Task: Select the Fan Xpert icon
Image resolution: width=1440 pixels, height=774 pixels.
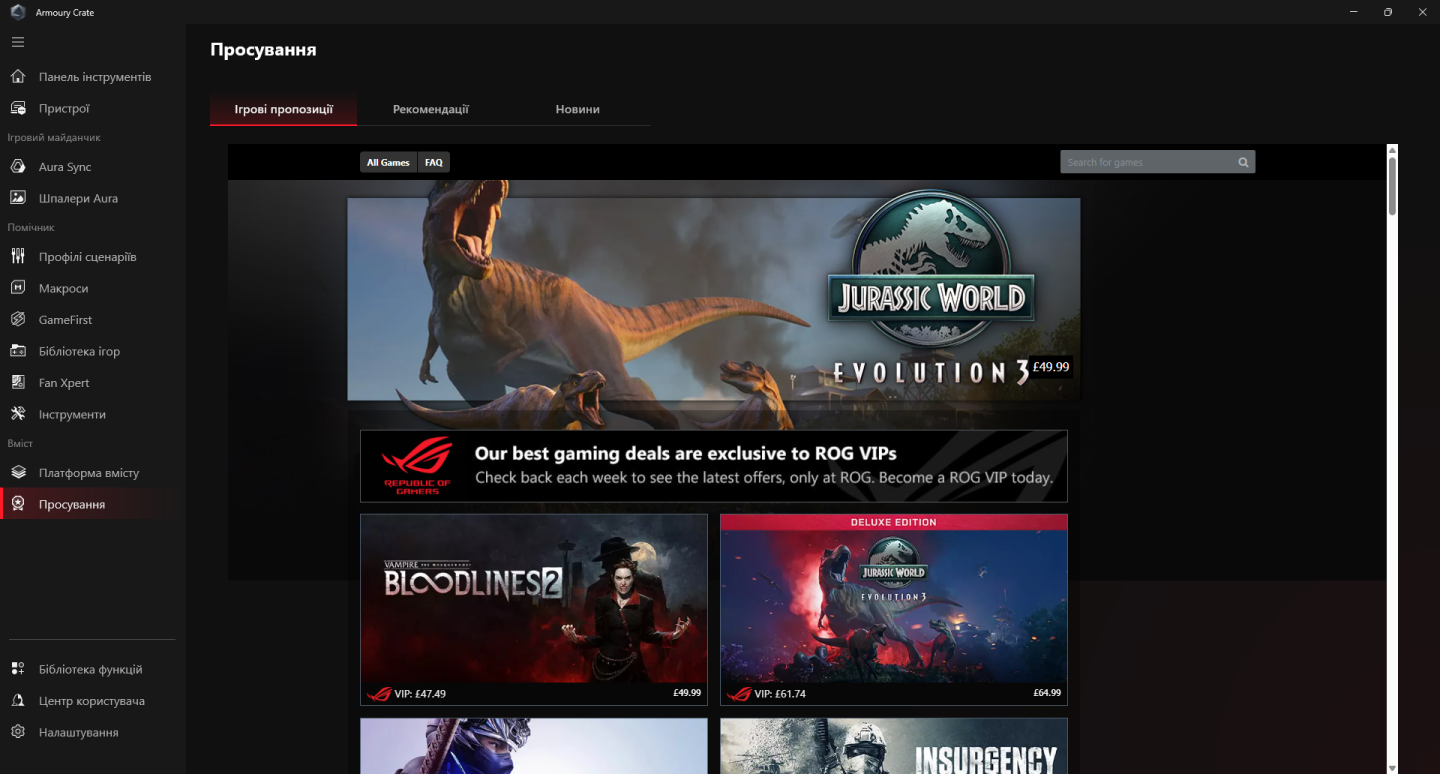Action: click(x=18, y=383)
